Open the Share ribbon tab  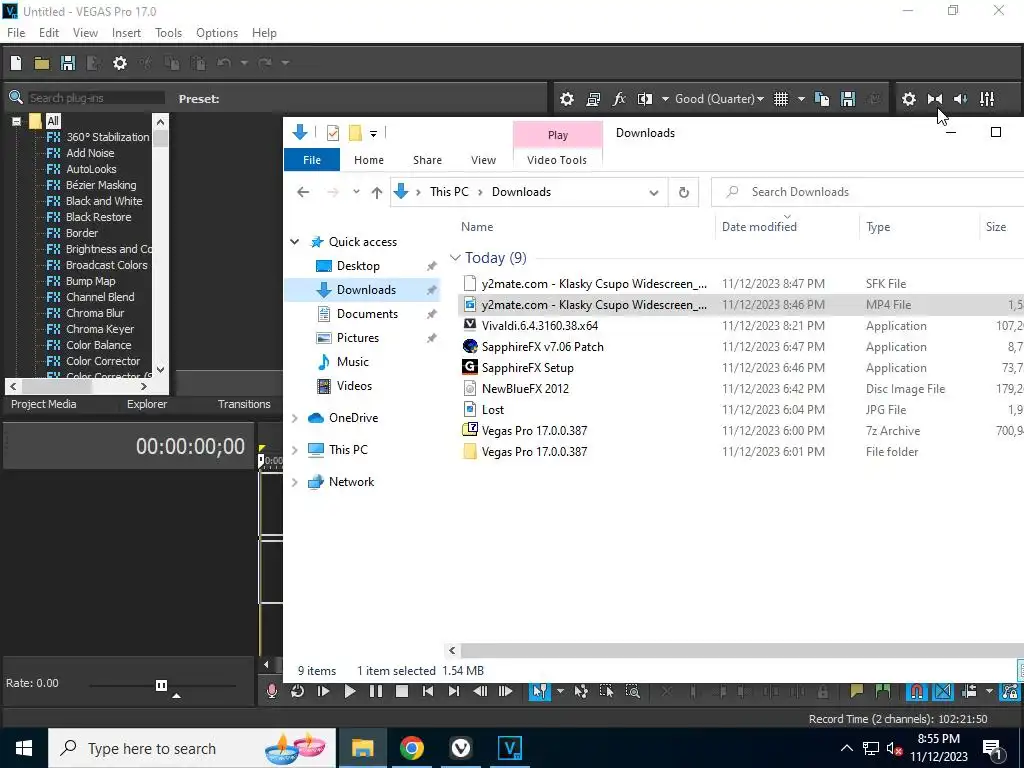tap(427, 160)
